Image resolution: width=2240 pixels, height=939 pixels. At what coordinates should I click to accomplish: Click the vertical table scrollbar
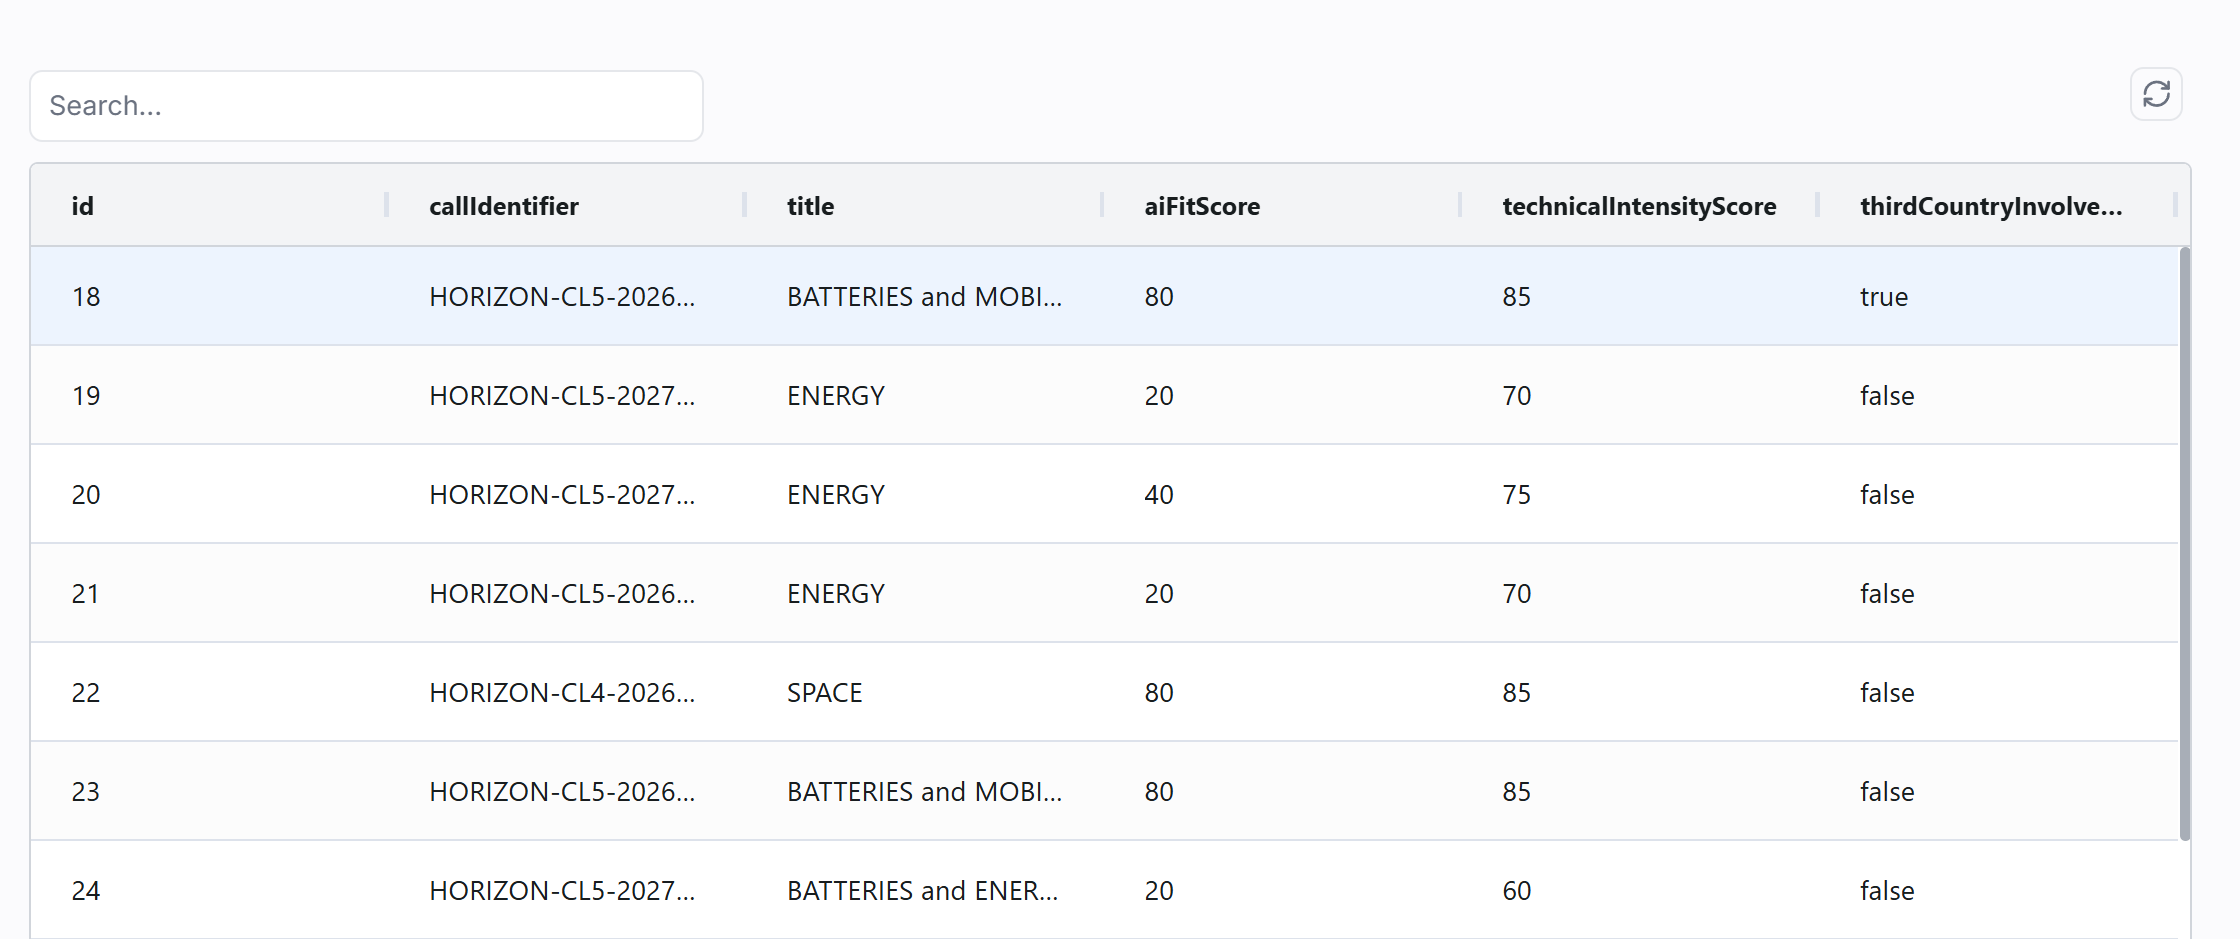[2184, 545]
